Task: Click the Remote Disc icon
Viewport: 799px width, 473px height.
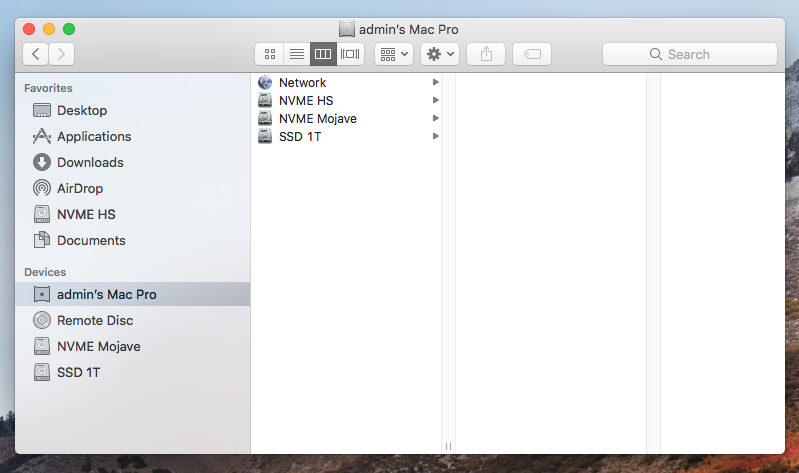Action: coord(42,321)
